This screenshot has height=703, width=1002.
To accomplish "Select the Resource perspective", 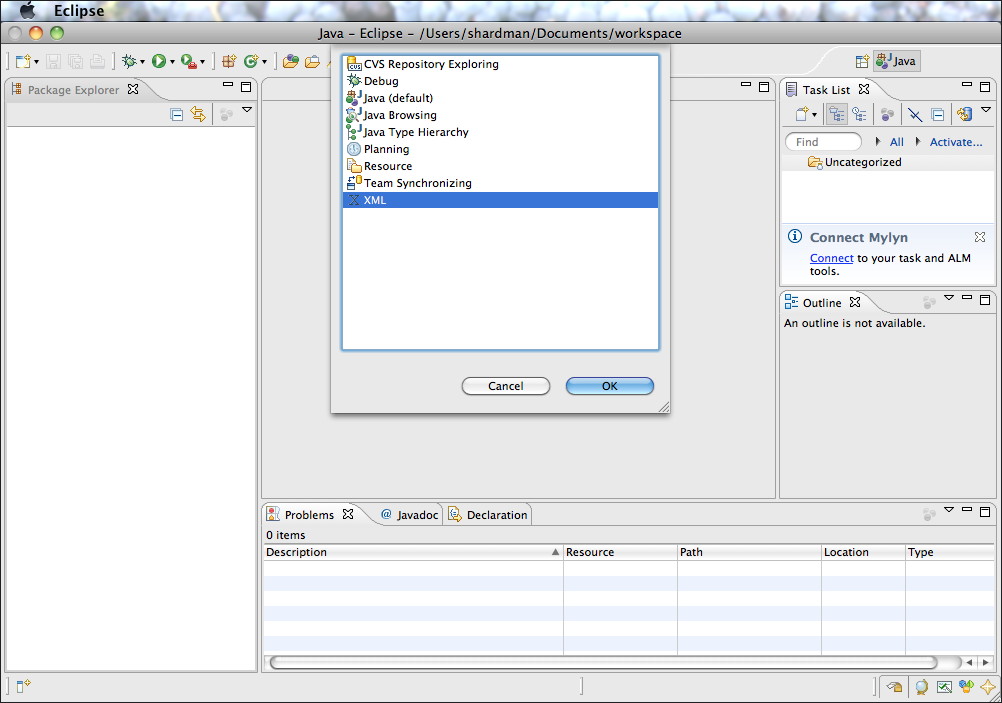I will (500, 166).
